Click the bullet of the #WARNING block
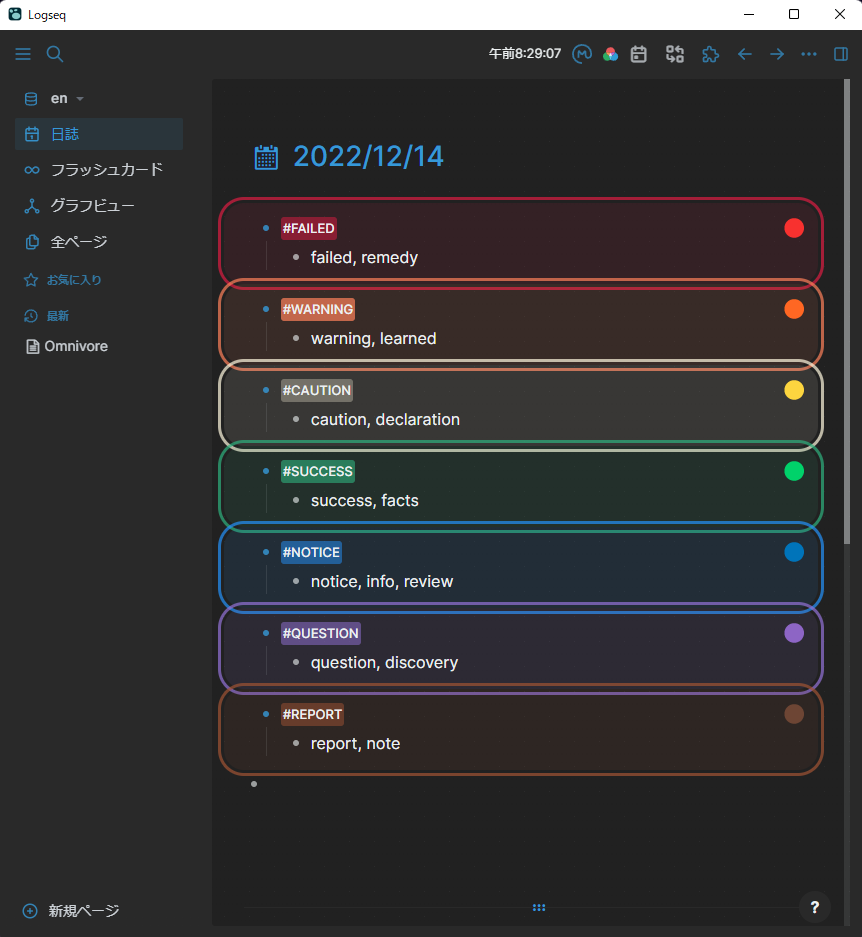 (266, 310)
